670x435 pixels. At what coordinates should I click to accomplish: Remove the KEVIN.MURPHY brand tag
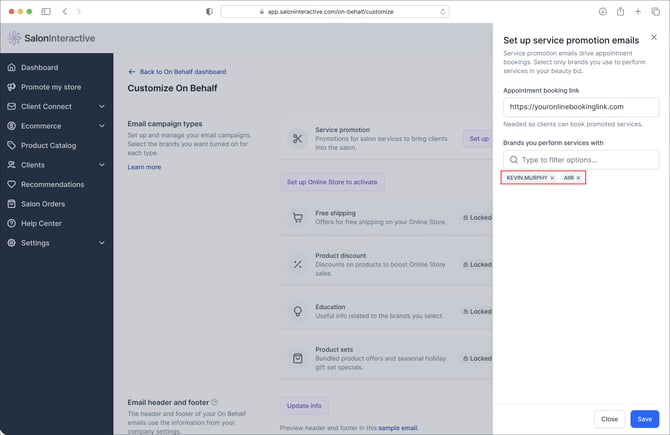552,178
